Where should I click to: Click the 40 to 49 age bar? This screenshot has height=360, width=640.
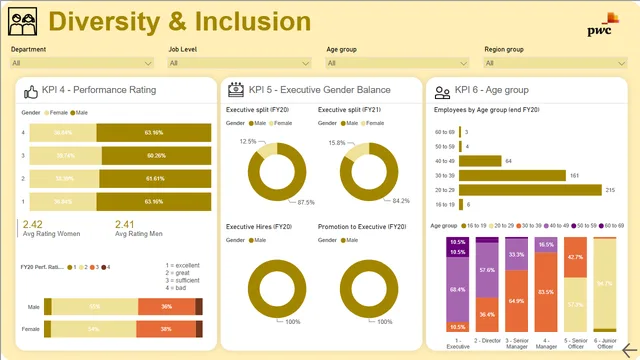tap(480, 161)
